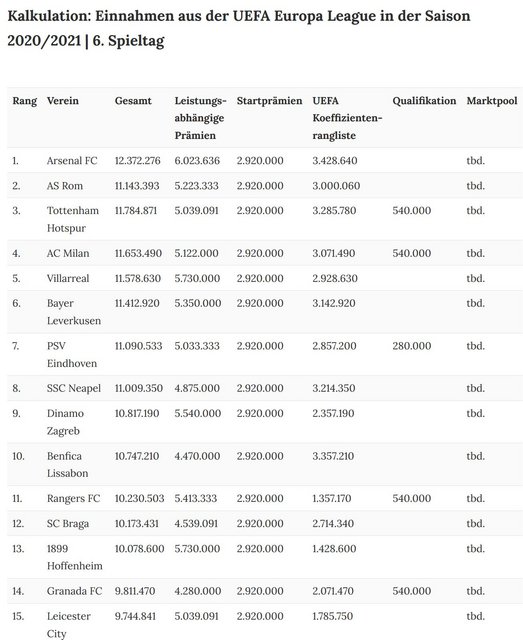Select the Arsenal FC club name
523x640 pixels.
pyautogui.click(x=72, y=160)
